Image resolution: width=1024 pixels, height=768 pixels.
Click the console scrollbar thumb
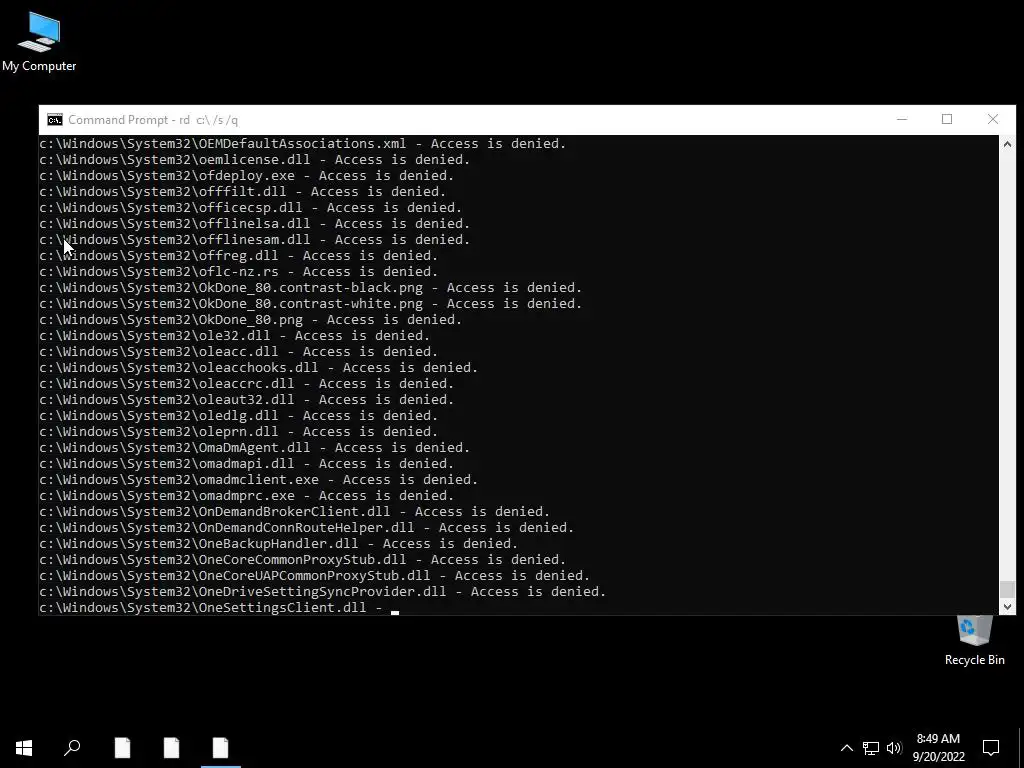1007,589
